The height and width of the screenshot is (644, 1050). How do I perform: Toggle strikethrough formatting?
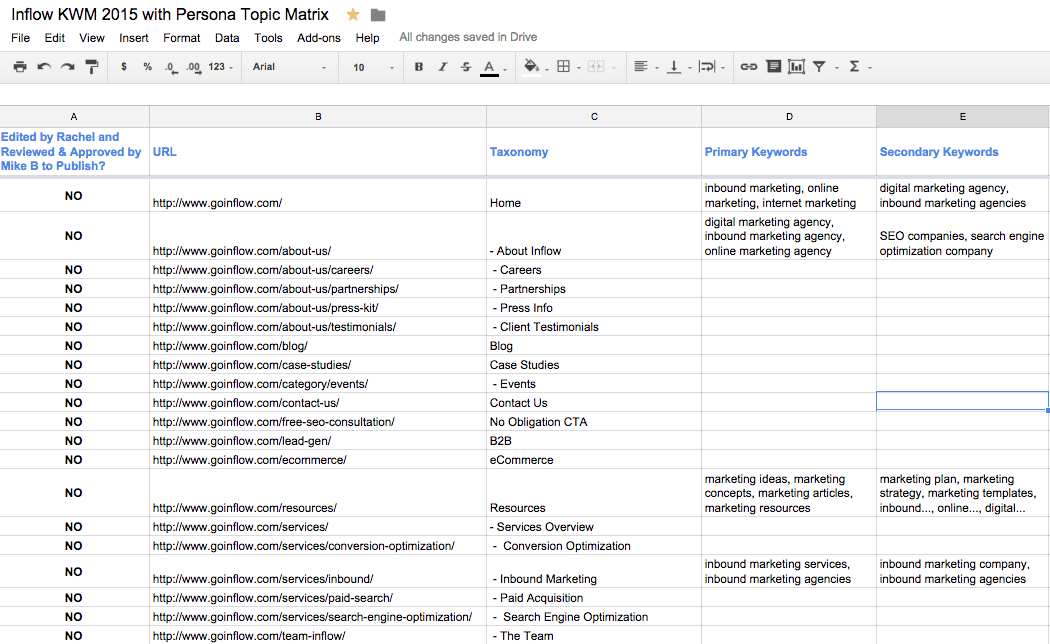[466, 67]
